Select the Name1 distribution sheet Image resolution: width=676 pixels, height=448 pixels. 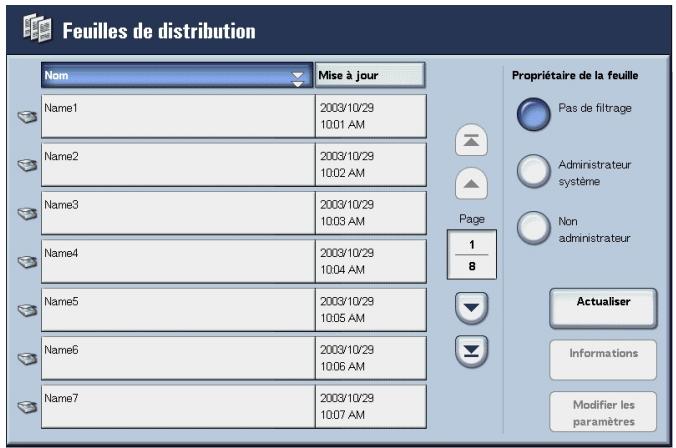pos(178,116)
